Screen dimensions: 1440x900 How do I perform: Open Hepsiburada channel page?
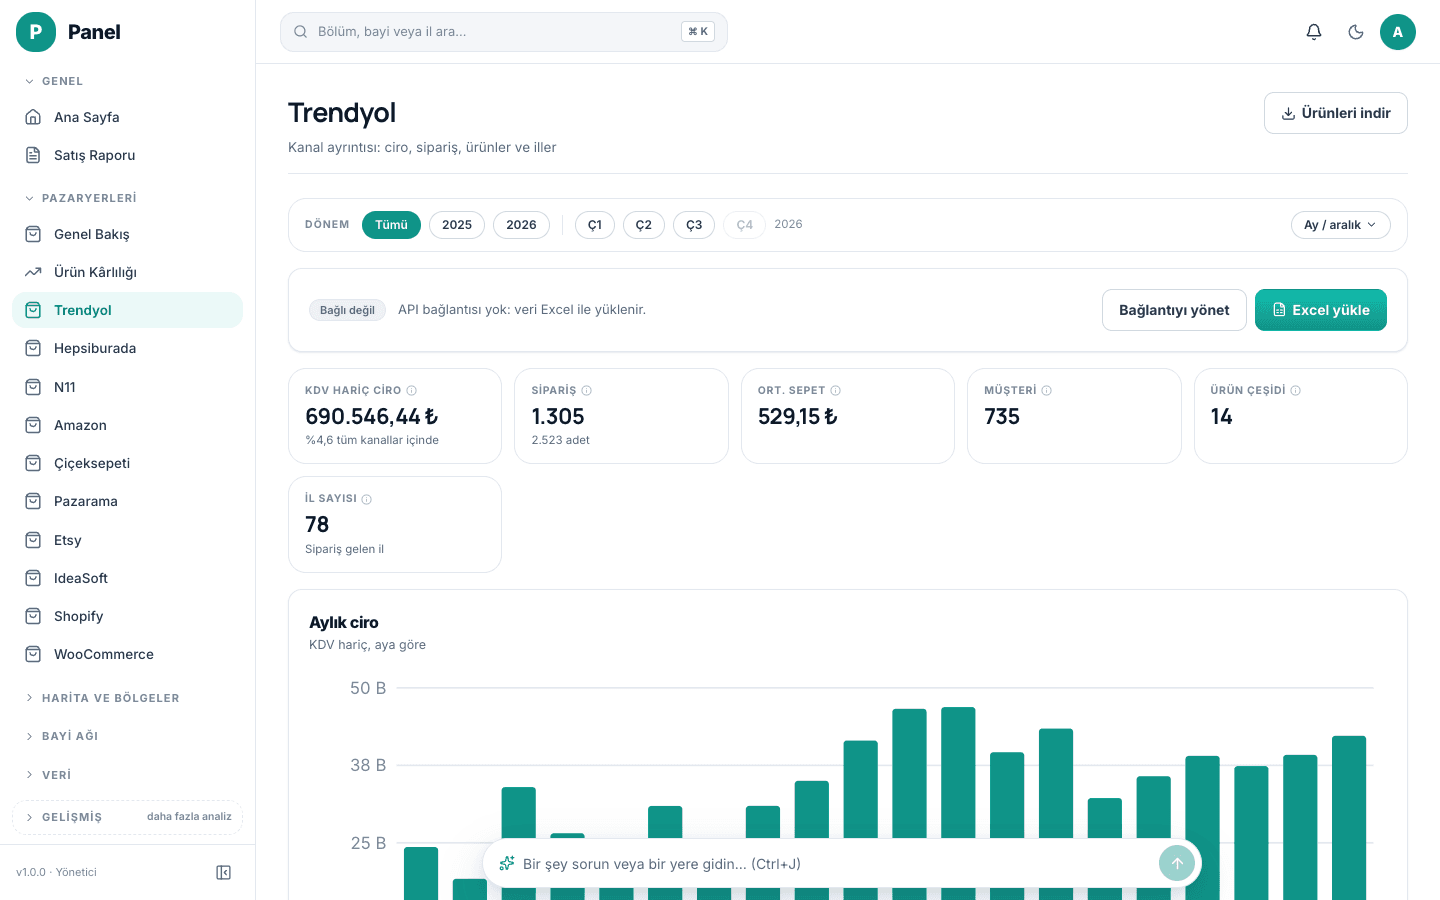click(127, 348)
